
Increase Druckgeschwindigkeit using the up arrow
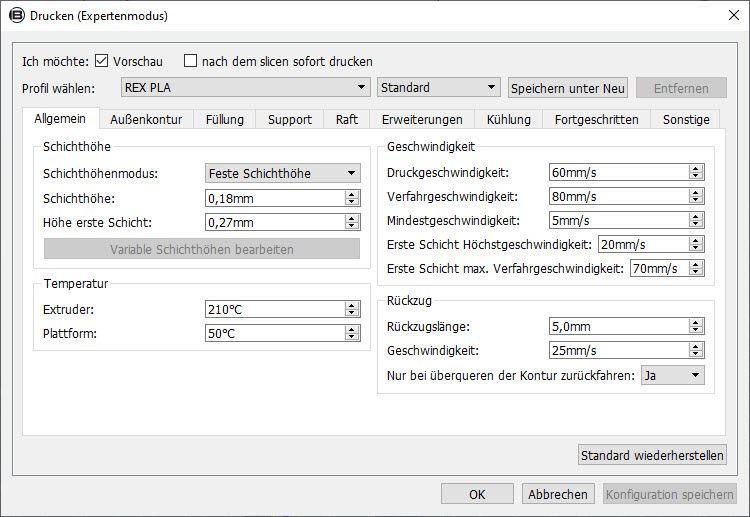click(x=696, y=169)
